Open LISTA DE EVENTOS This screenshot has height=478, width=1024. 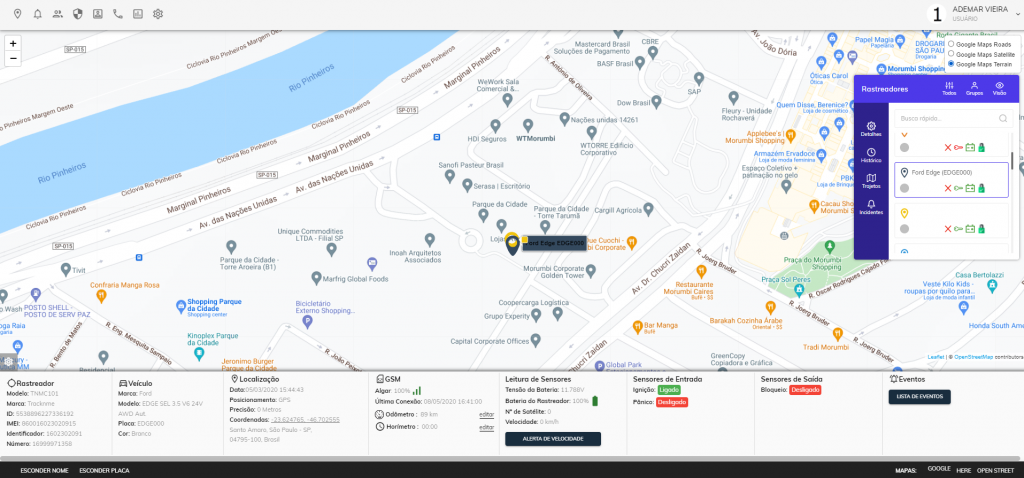point(920,396)
